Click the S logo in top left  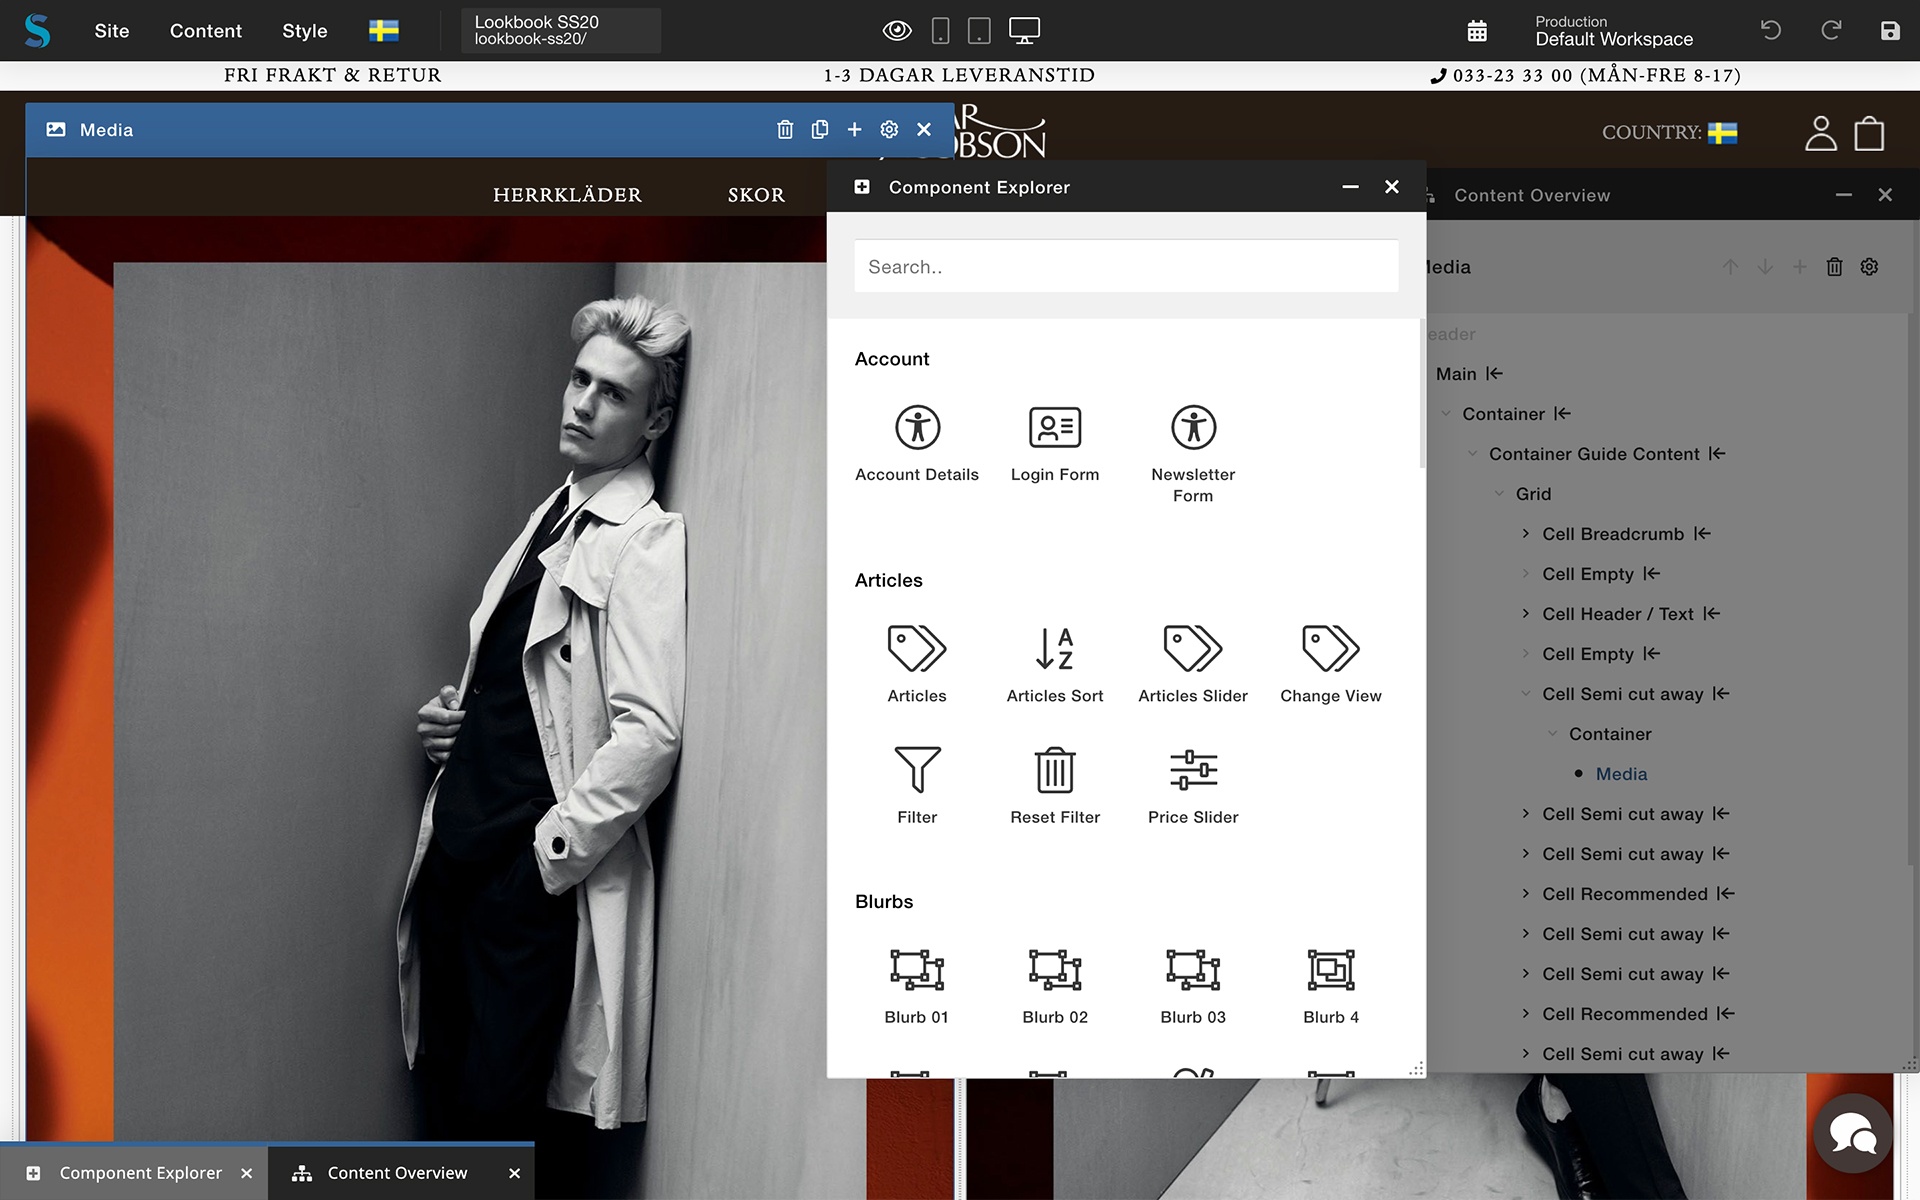[37, 31]
